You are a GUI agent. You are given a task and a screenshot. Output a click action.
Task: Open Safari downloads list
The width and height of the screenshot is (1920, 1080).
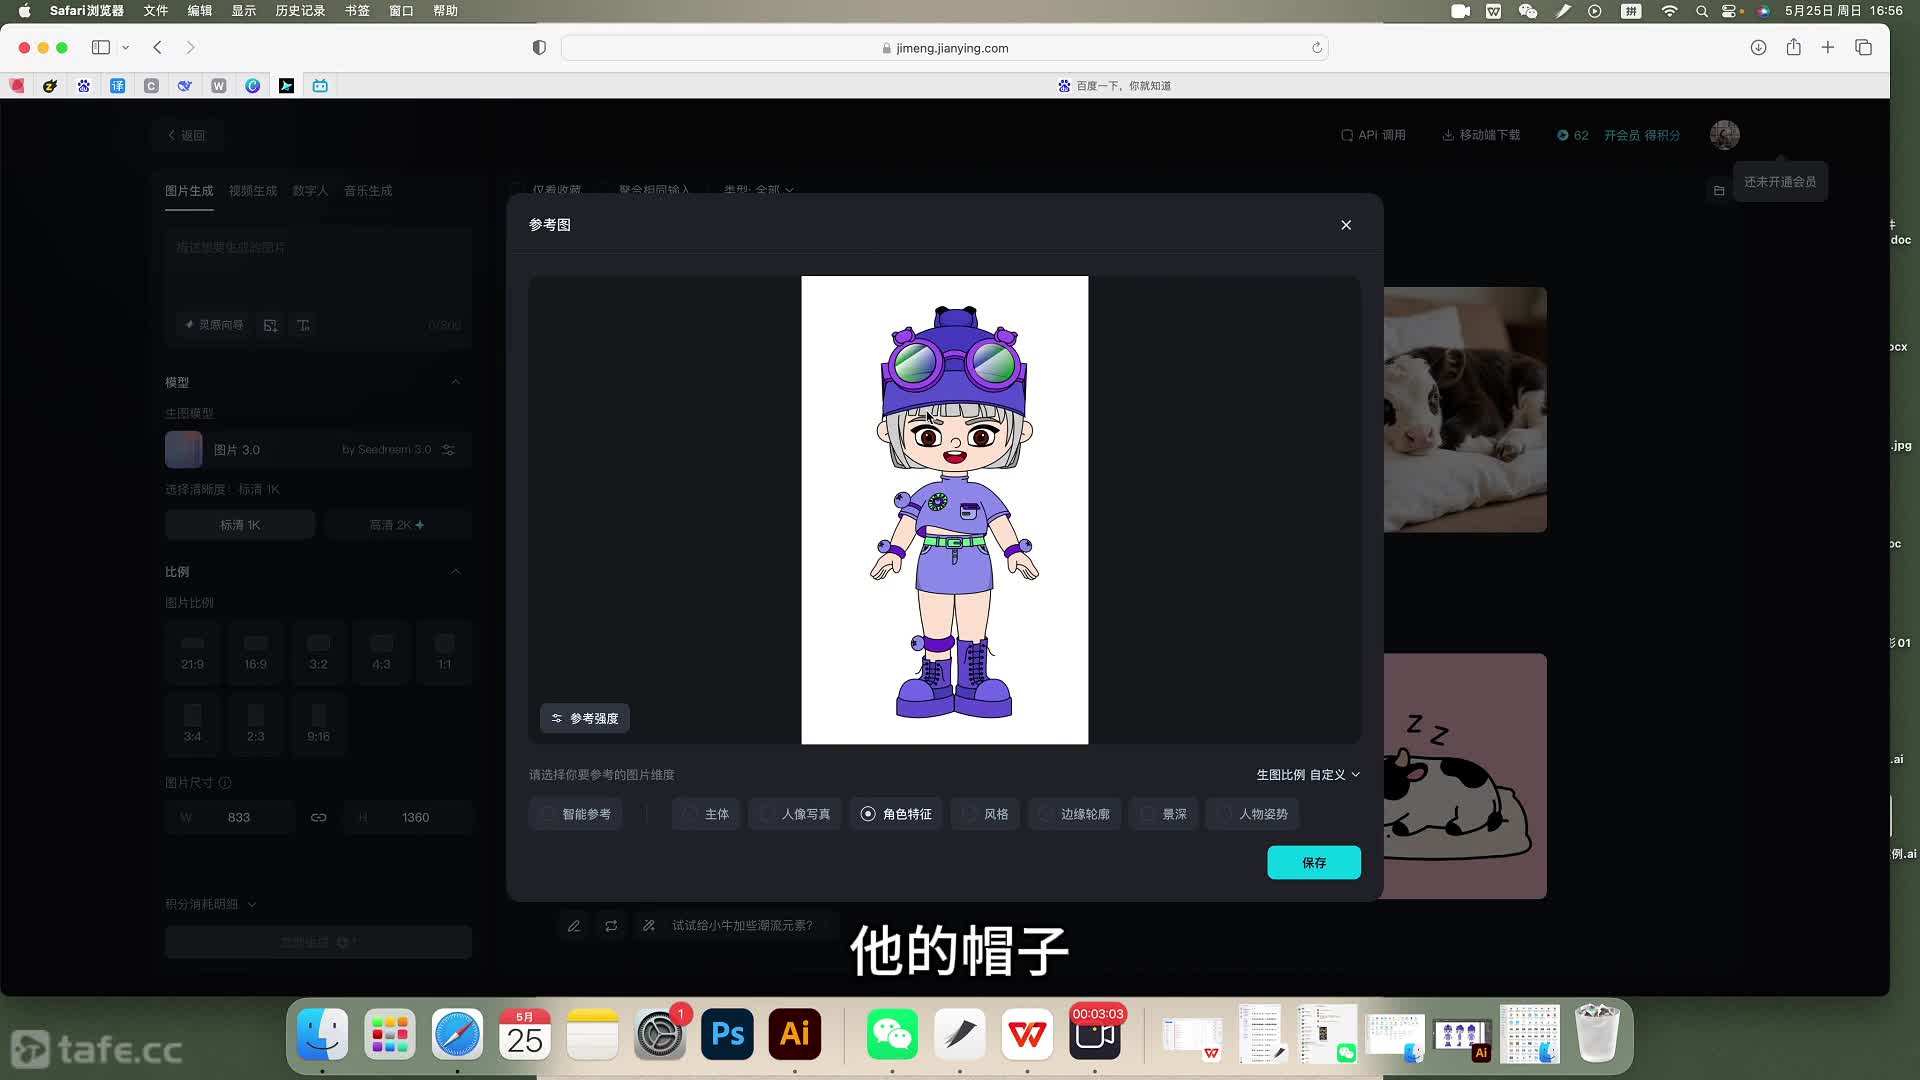click(1758, 47)
